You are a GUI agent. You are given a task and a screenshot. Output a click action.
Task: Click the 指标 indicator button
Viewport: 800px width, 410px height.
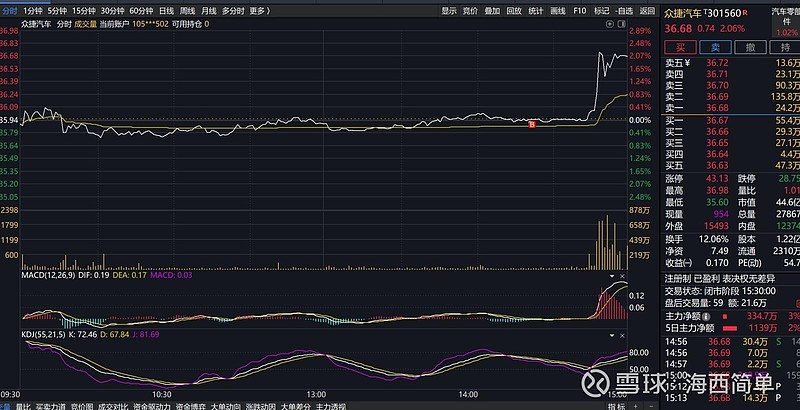[617, 406]
